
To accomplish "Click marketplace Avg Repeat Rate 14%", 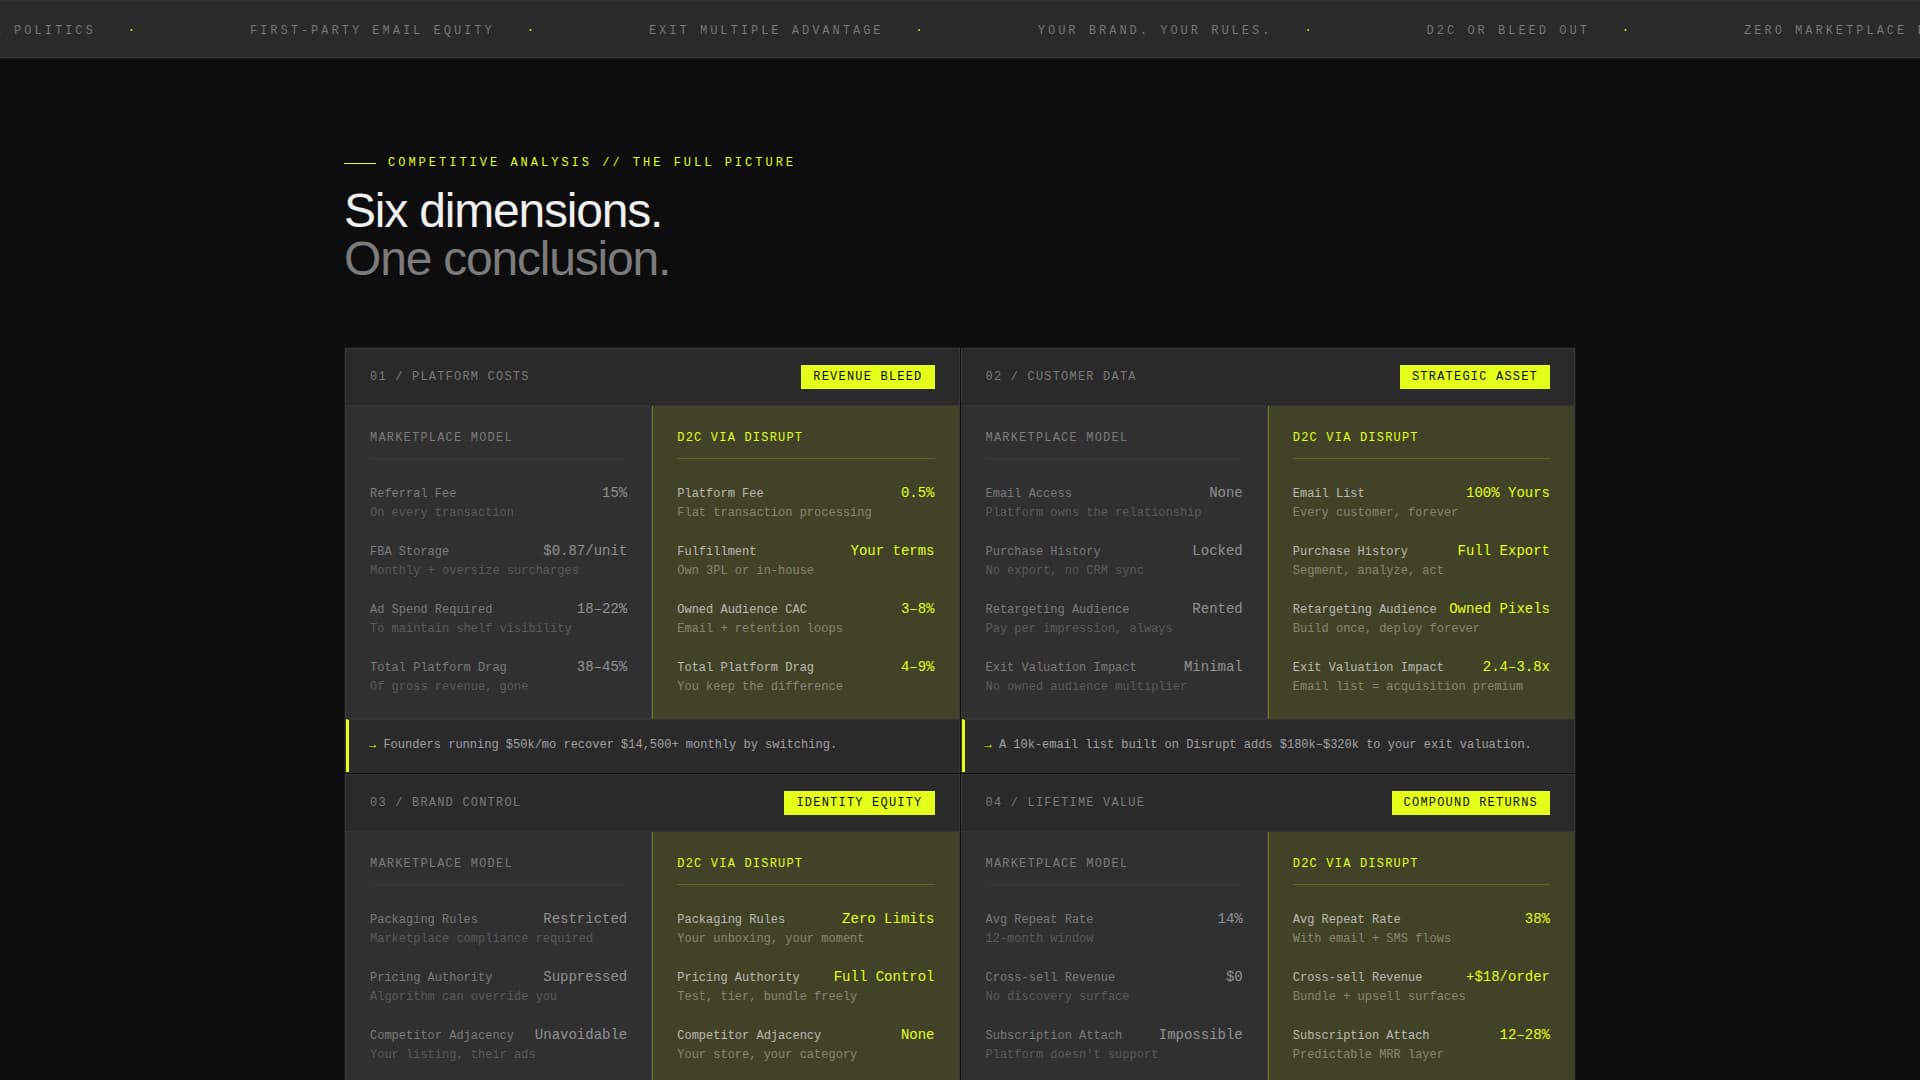I will [1230, 919].
